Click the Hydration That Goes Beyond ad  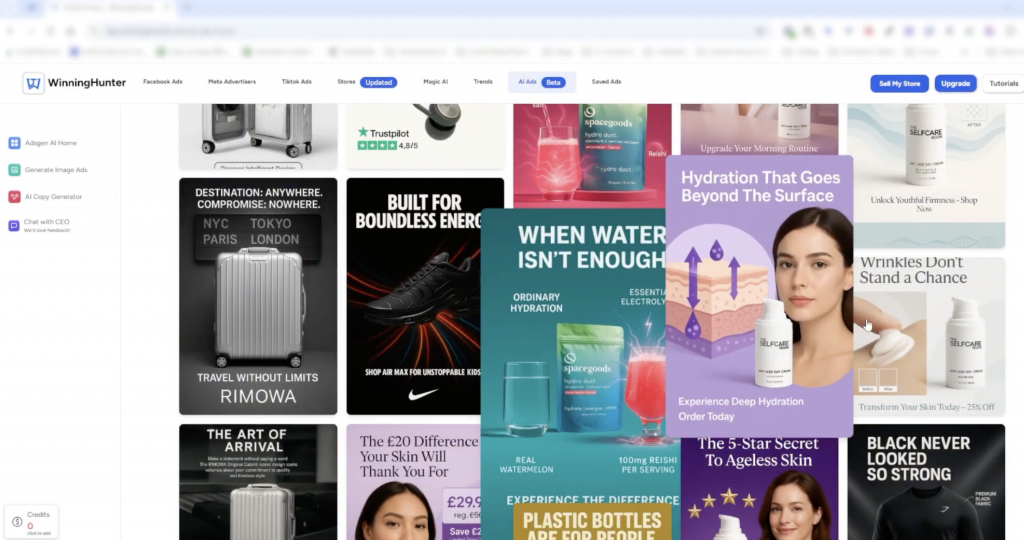[759, 296]
